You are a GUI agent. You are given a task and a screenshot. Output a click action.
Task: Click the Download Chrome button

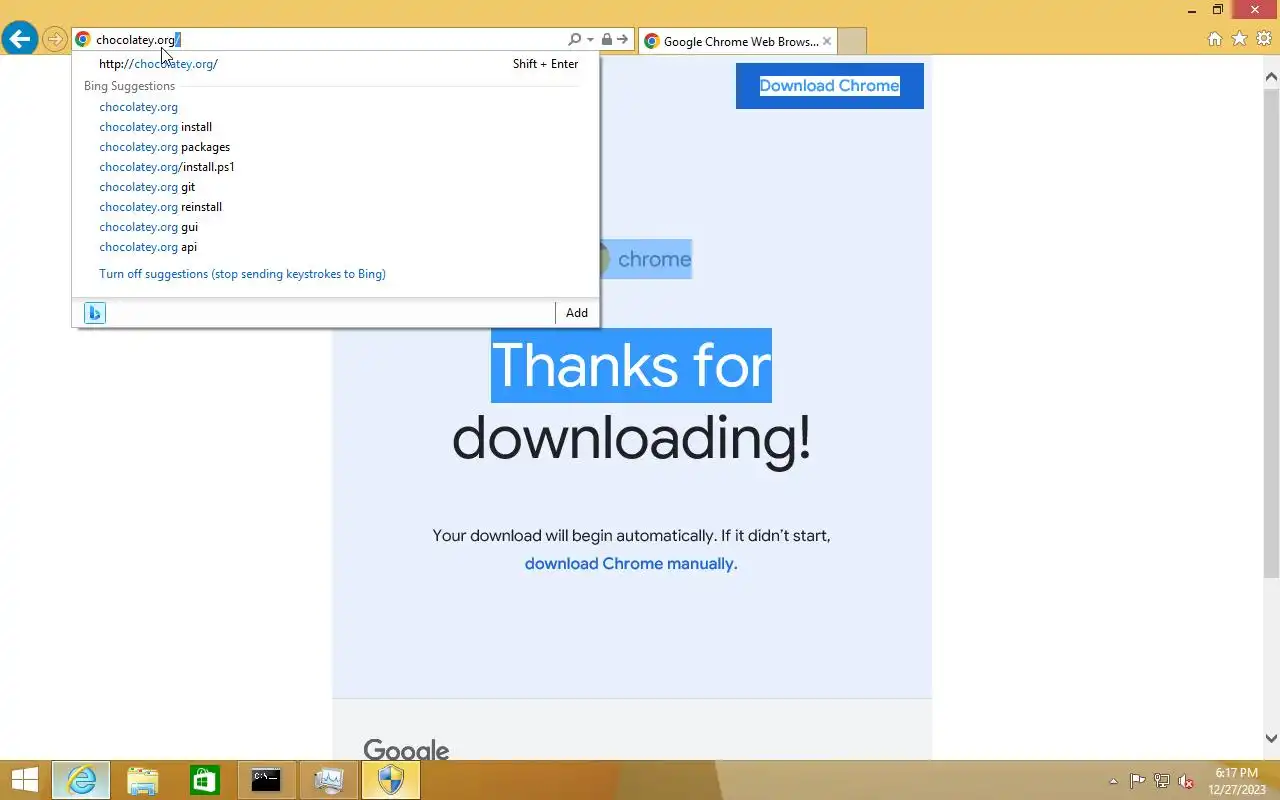(829, 86)
